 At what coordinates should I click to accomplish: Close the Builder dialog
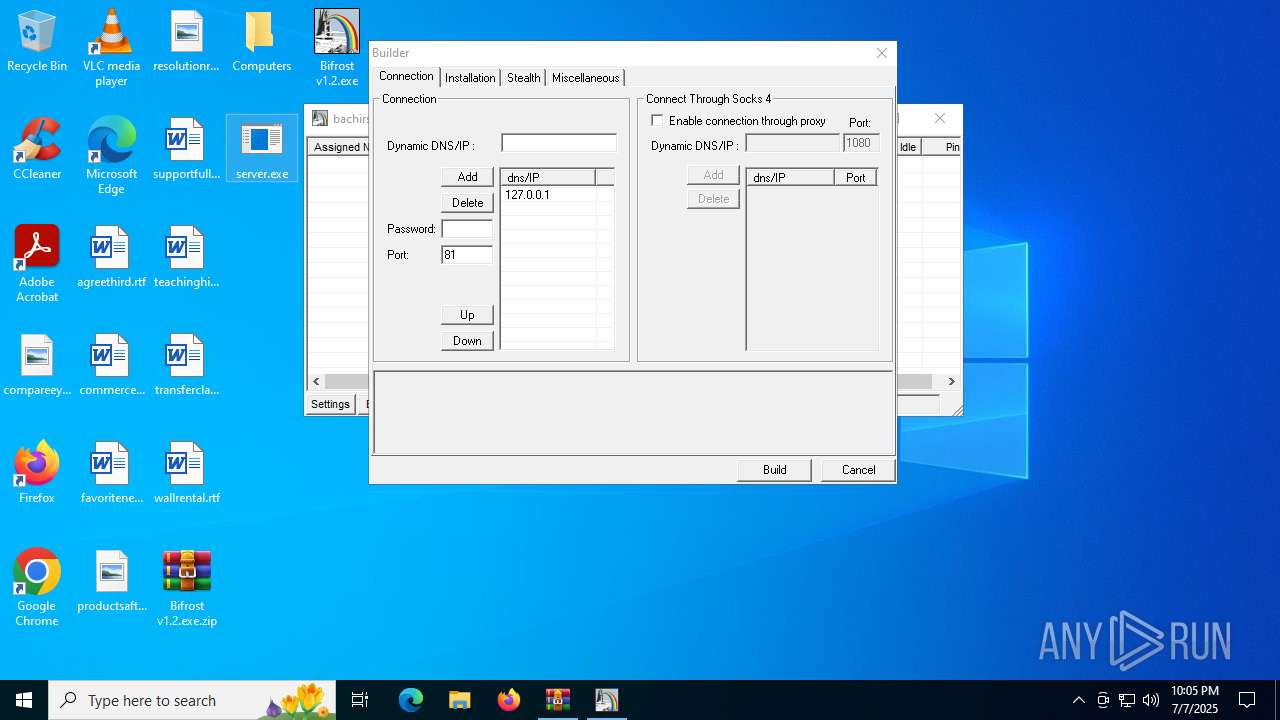pyautogui.click(x=881, y=53)
